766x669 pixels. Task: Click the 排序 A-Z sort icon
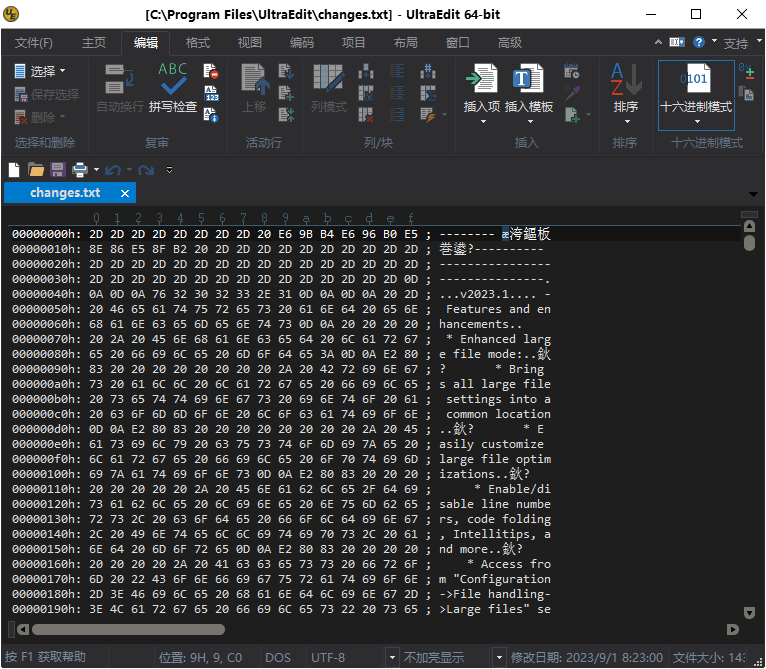pyautogui.click(x=626, y=79)
